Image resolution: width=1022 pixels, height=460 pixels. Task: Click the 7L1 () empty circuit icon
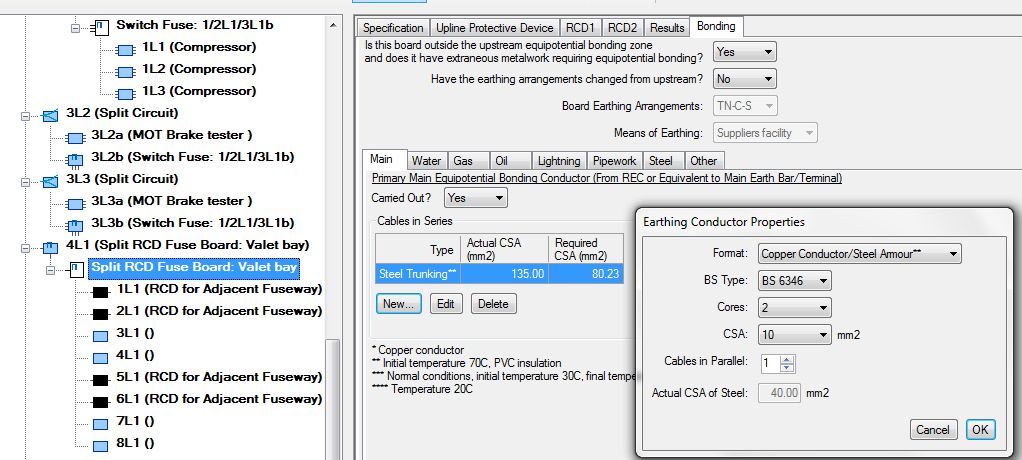(x=100, y=424)
